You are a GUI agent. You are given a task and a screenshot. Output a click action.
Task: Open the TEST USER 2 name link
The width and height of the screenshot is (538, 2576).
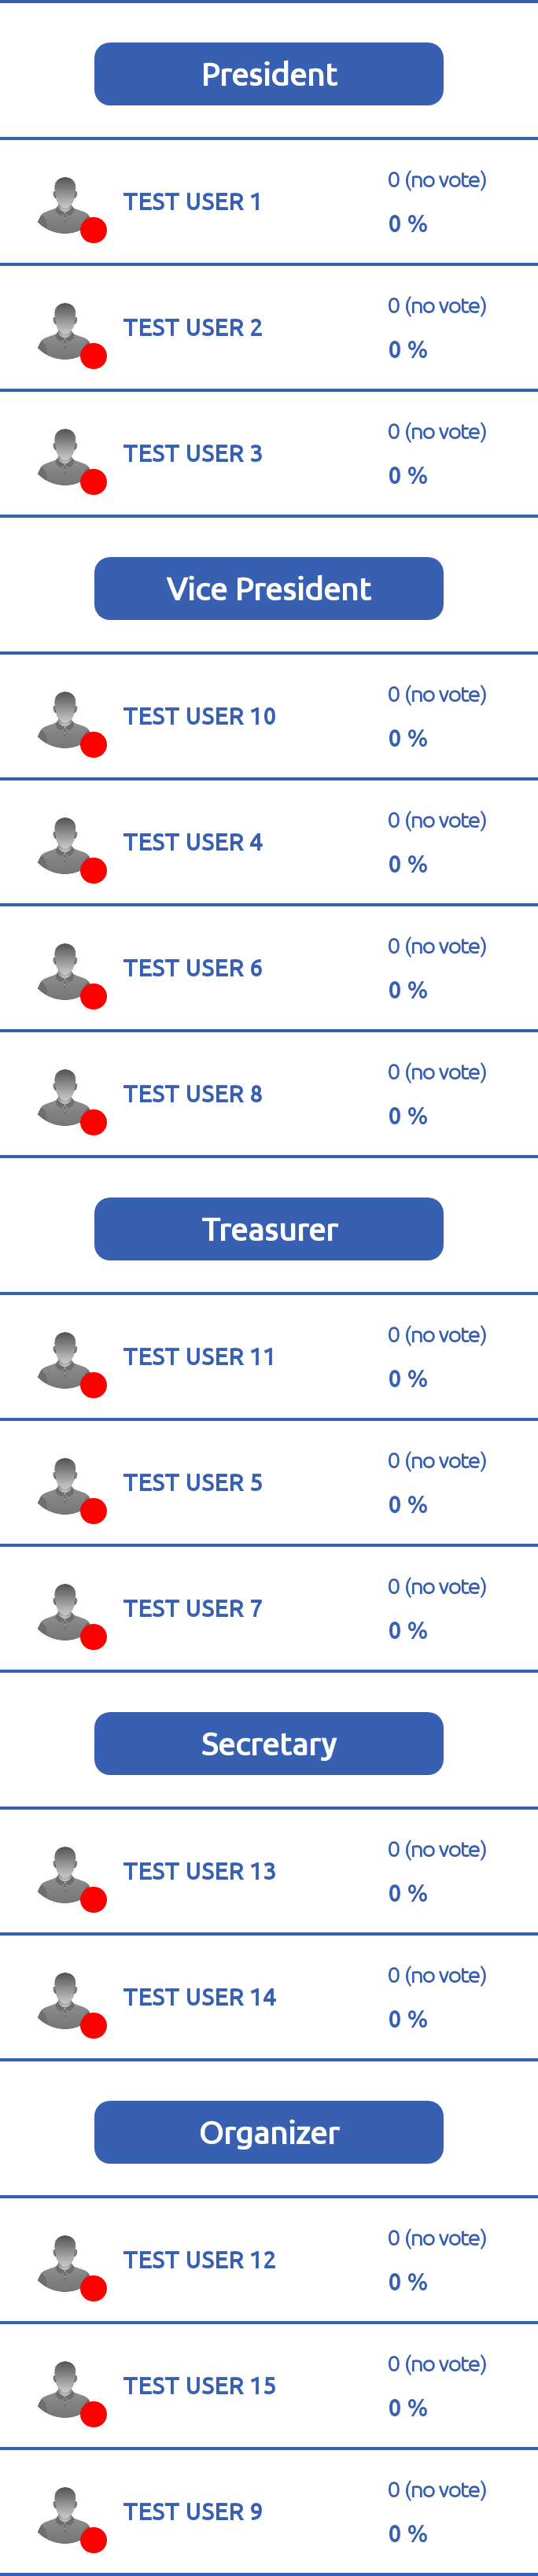[x=193, y=328]
